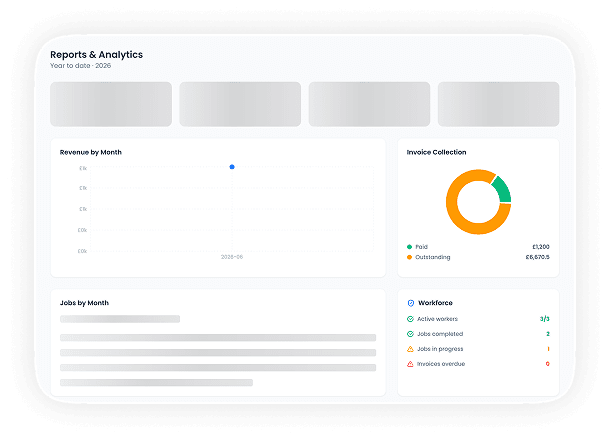Click the 2026-06 axis label
This screenshot has height=438, width=610.
pyautogui.click(x=232, y=257)
